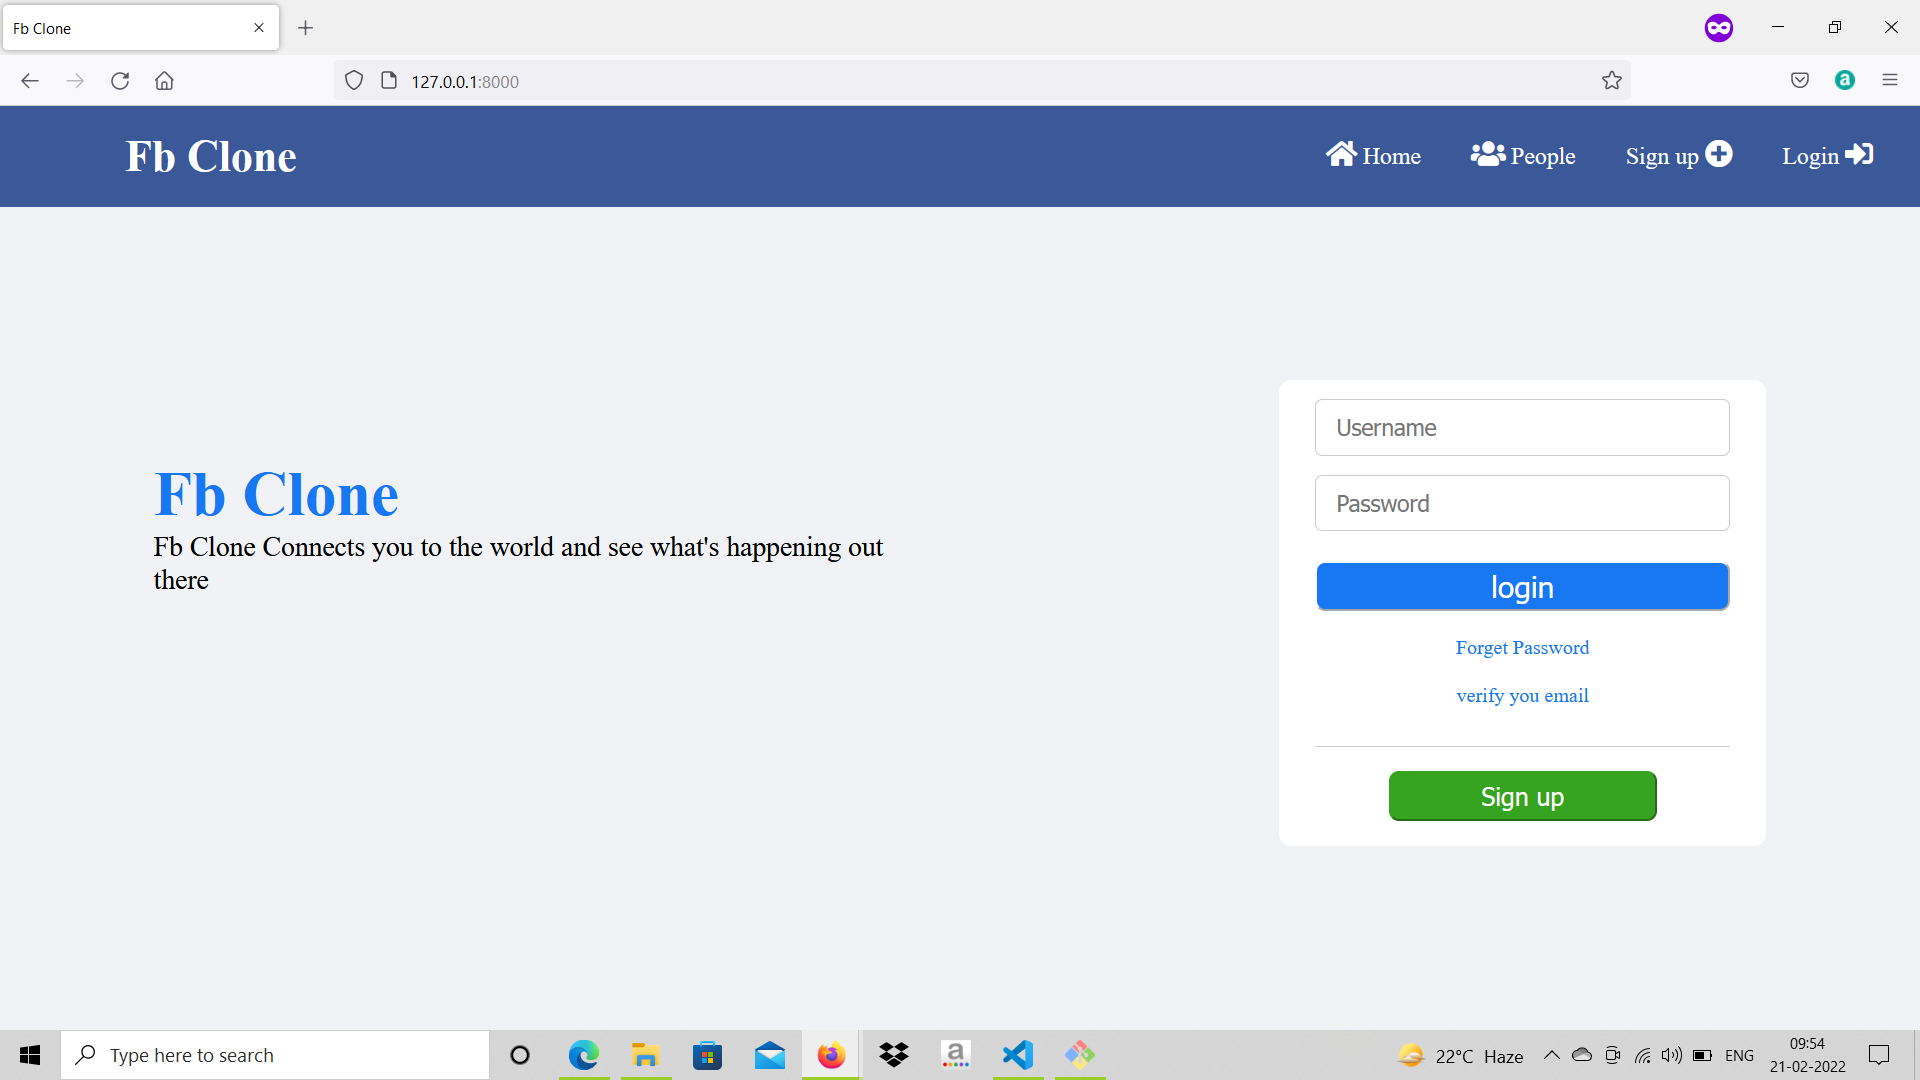Show hidden system tray icons

(1552, 1055)
